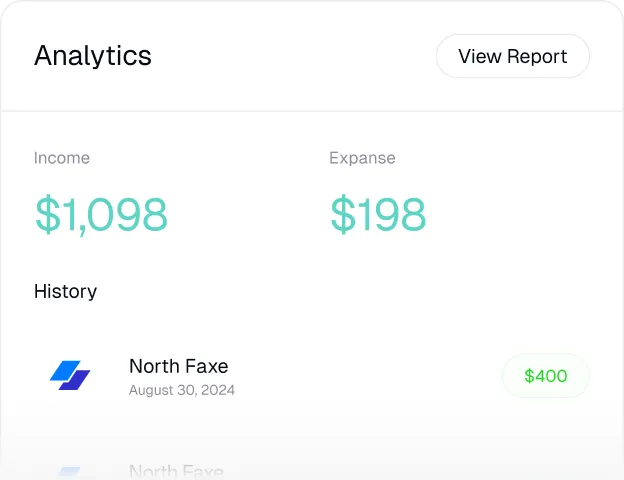Open the full report via View Report
Viewport: 624px width, 480px height.
tap(512, 56)
